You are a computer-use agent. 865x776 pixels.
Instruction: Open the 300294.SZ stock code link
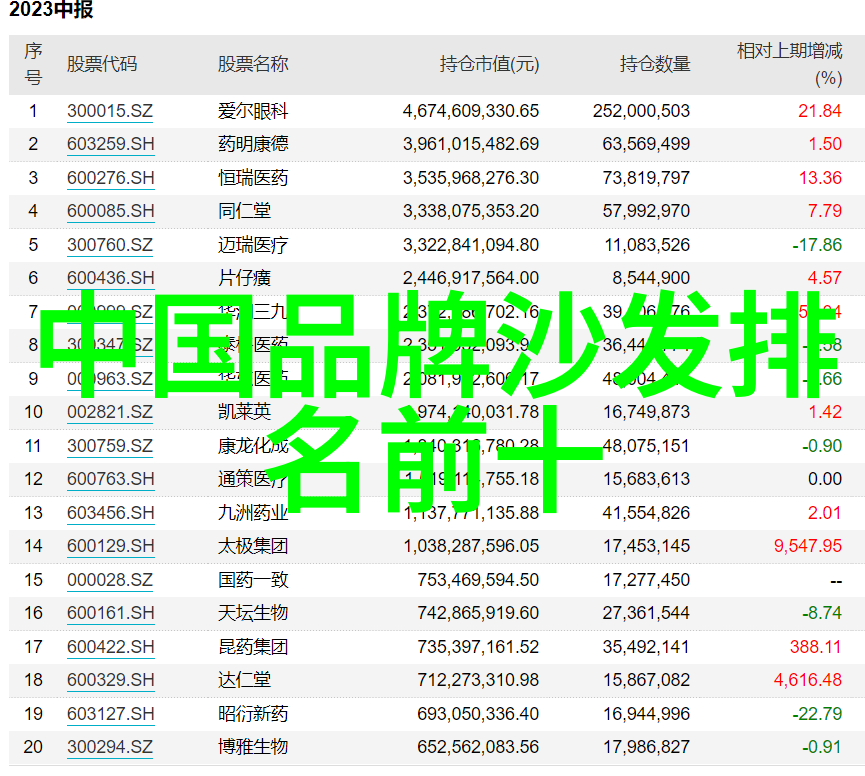point(110,747)
